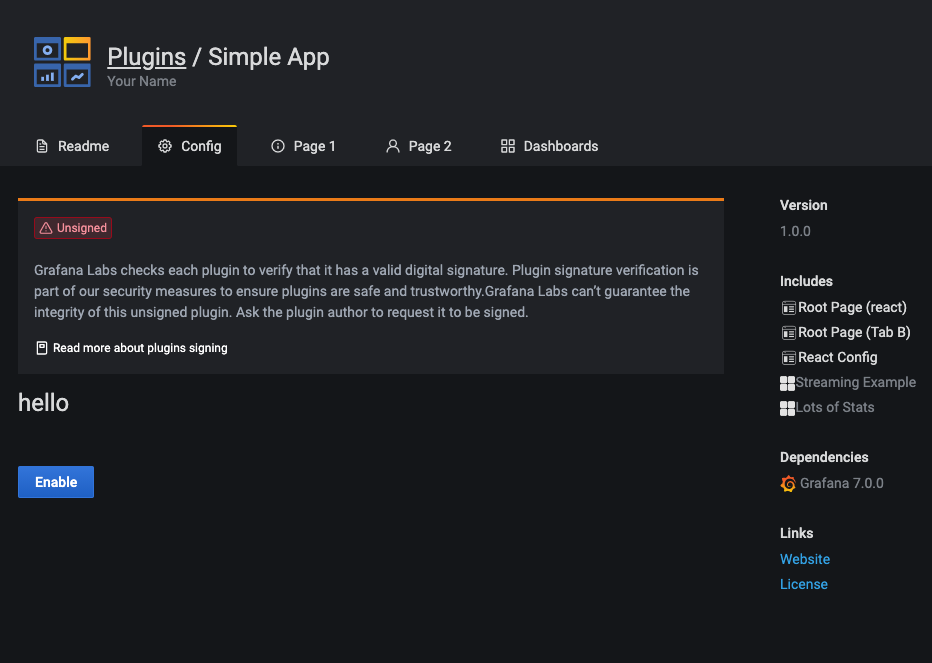Screen dimensions: 932x663
Task: Click the version number 1.0.0
Action: (x=795, y=231)
